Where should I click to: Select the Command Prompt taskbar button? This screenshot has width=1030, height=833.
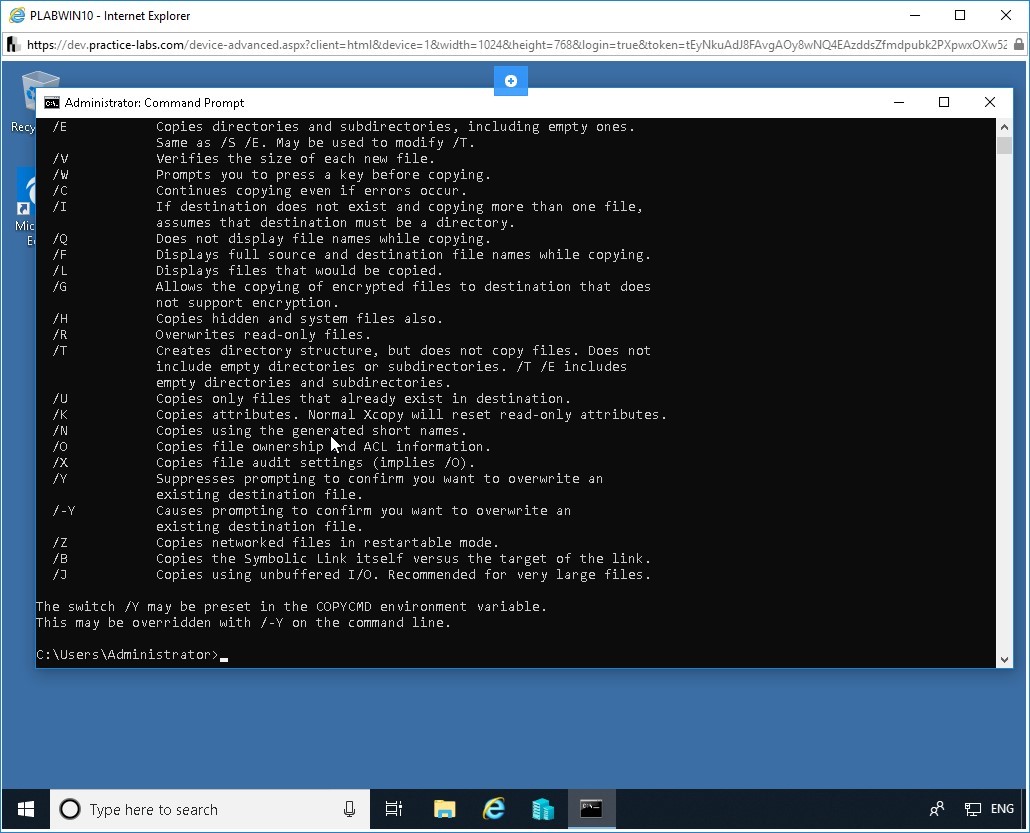591,809
